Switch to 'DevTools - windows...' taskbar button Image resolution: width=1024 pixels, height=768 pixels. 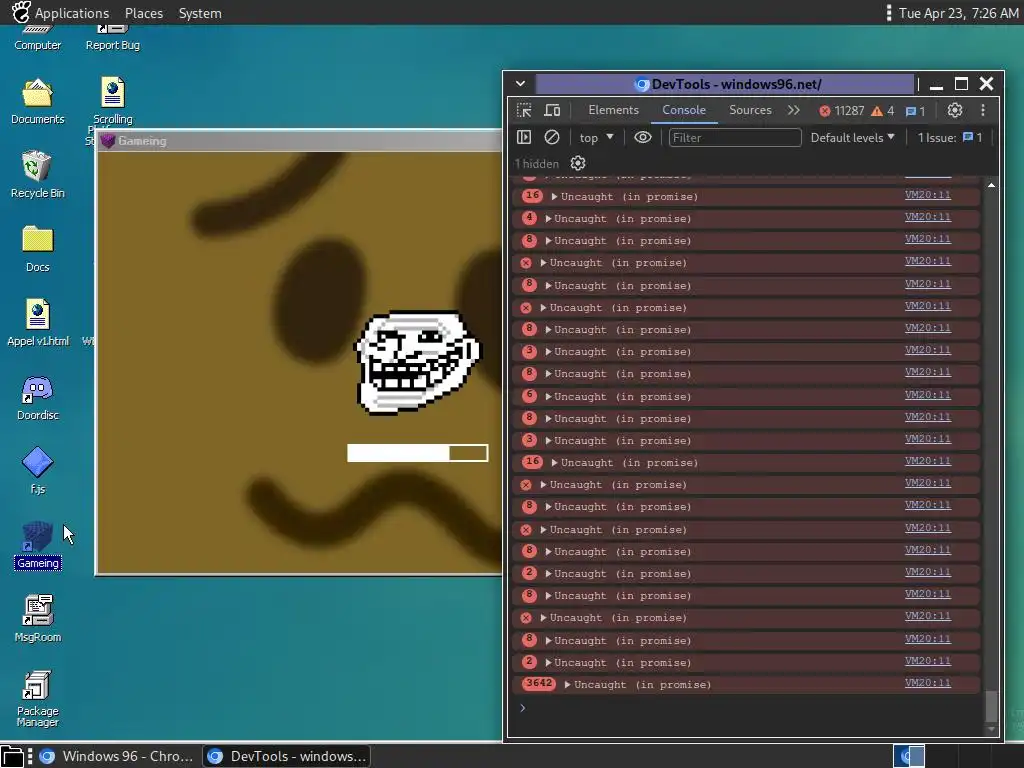point(287,756)
